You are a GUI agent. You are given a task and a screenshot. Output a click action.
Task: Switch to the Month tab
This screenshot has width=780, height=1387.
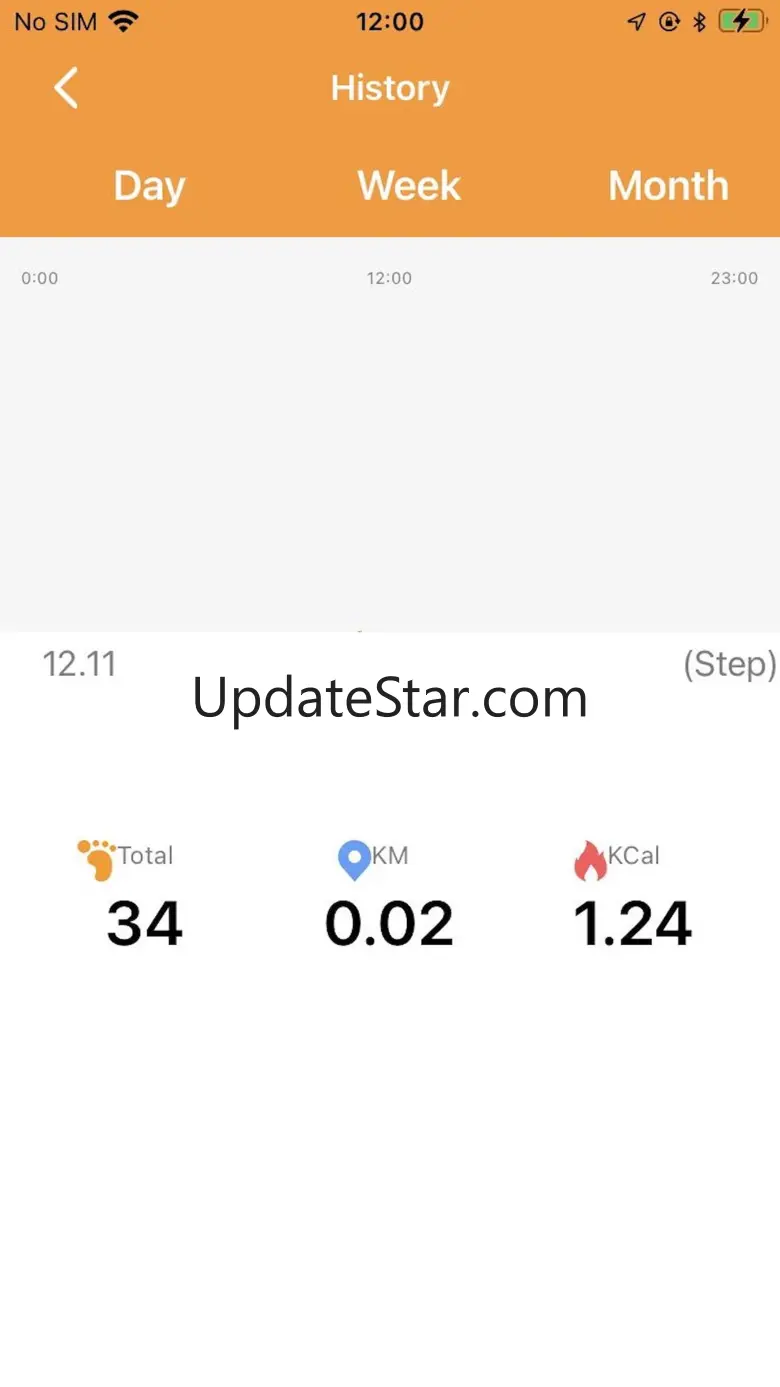(x=668, y=186)
